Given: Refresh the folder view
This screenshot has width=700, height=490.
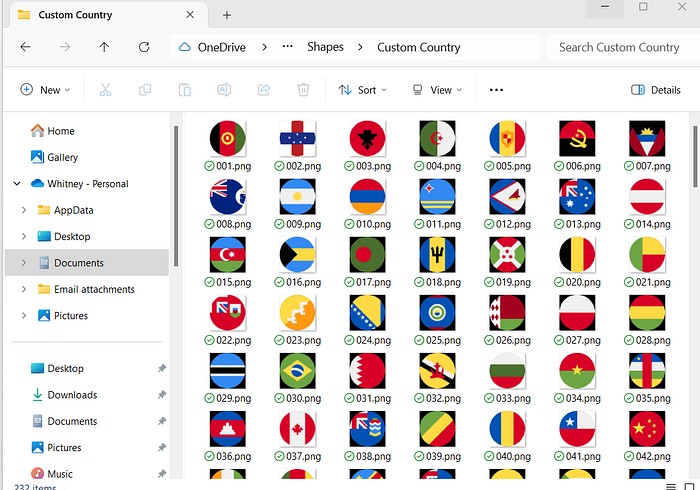Looking at the screenshot, I should pos(144,47).
